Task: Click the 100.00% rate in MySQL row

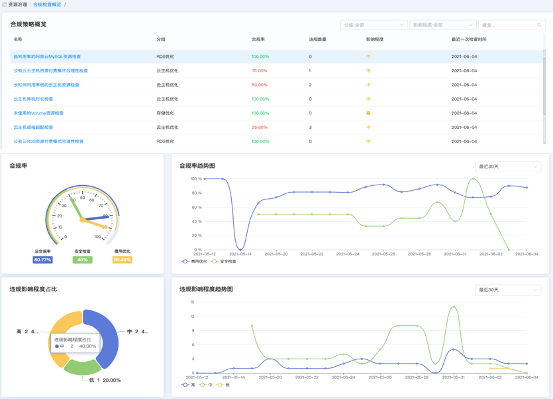Action: 260,56
